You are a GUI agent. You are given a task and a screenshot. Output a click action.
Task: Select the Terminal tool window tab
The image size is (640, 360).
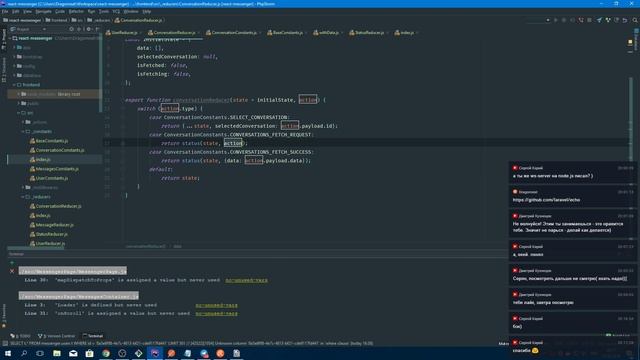pos(93,336)
